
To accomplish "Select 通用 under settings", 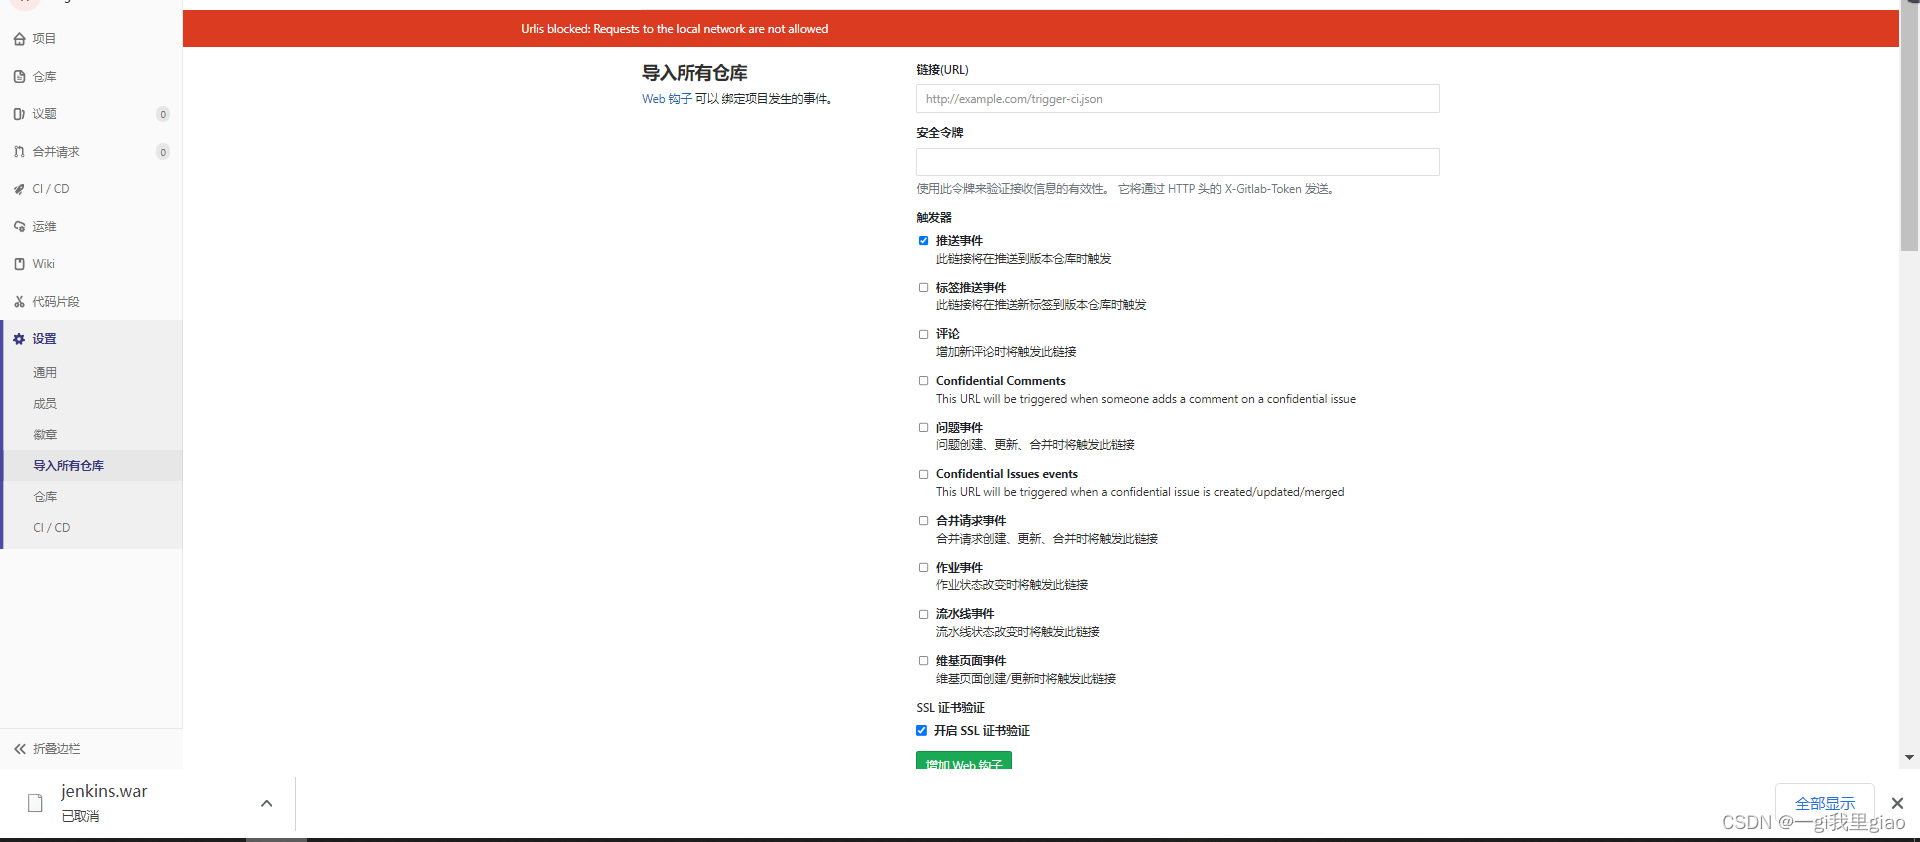I will click(45, 373).
